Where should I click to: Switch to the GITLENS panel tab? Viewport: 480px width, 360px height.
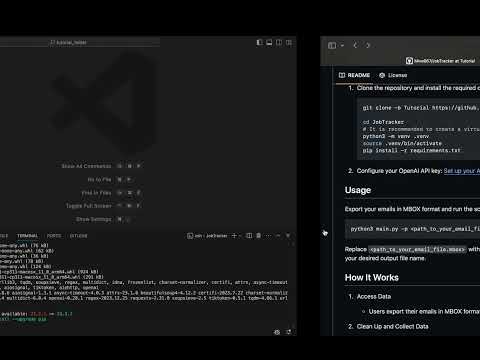tap(79, 236)
